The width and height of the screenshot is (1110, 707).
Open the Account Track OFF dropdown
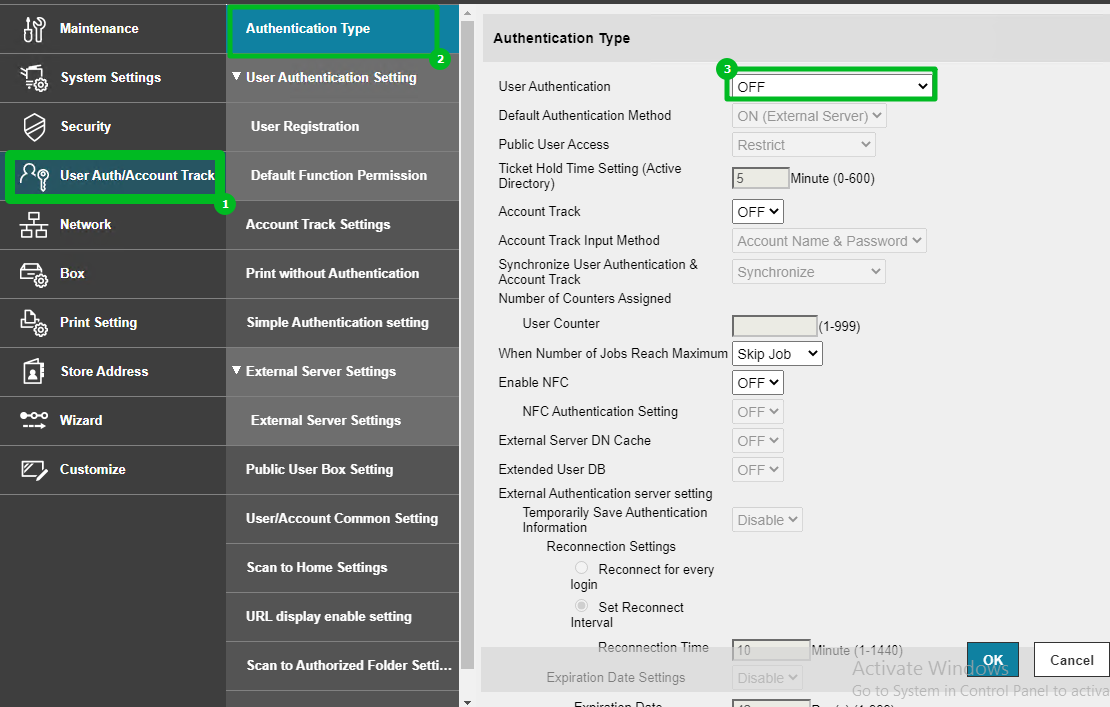(x=757, y=212)
